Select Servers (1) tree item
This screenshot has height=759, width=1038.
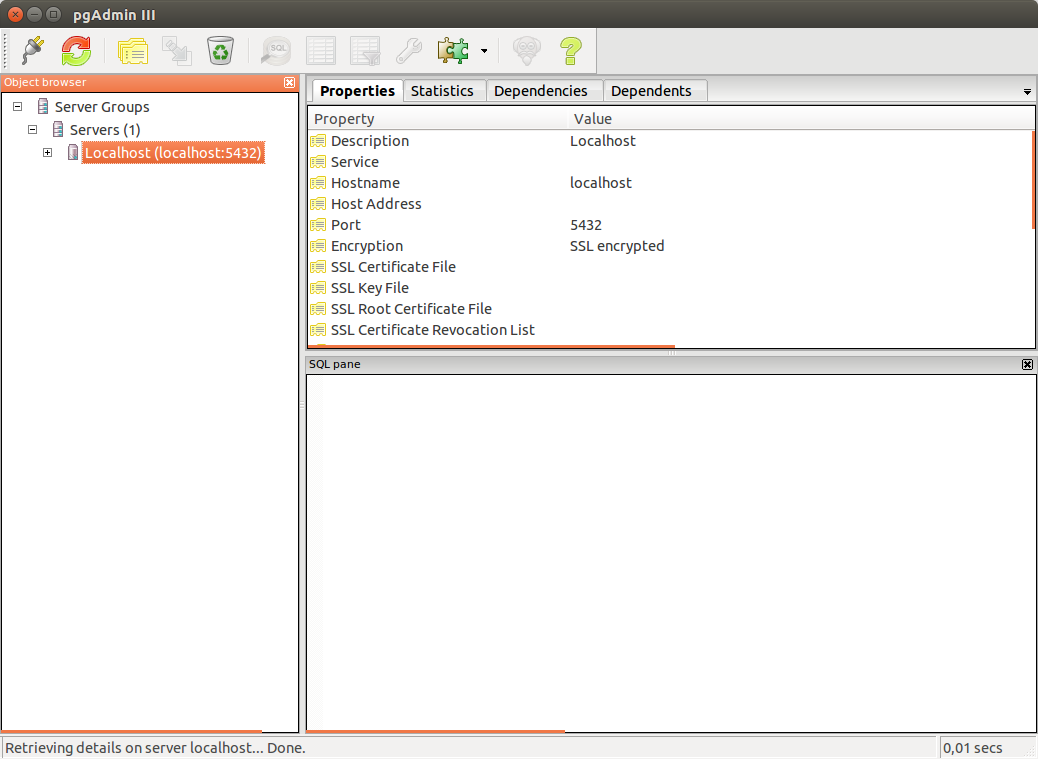coord(105,130)
